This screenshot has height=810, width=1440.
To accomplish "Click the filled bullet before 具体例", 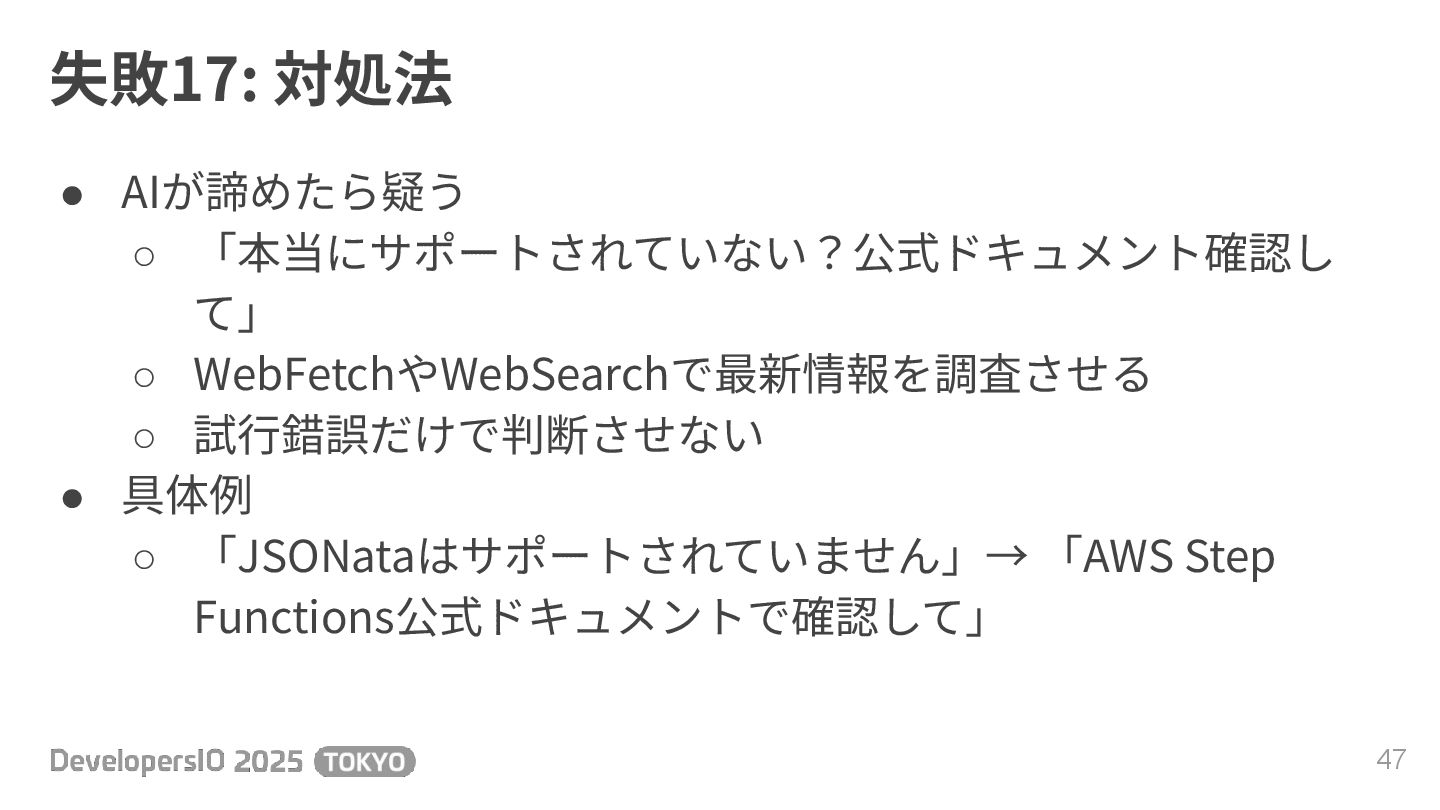I will [x=72, y=497].
